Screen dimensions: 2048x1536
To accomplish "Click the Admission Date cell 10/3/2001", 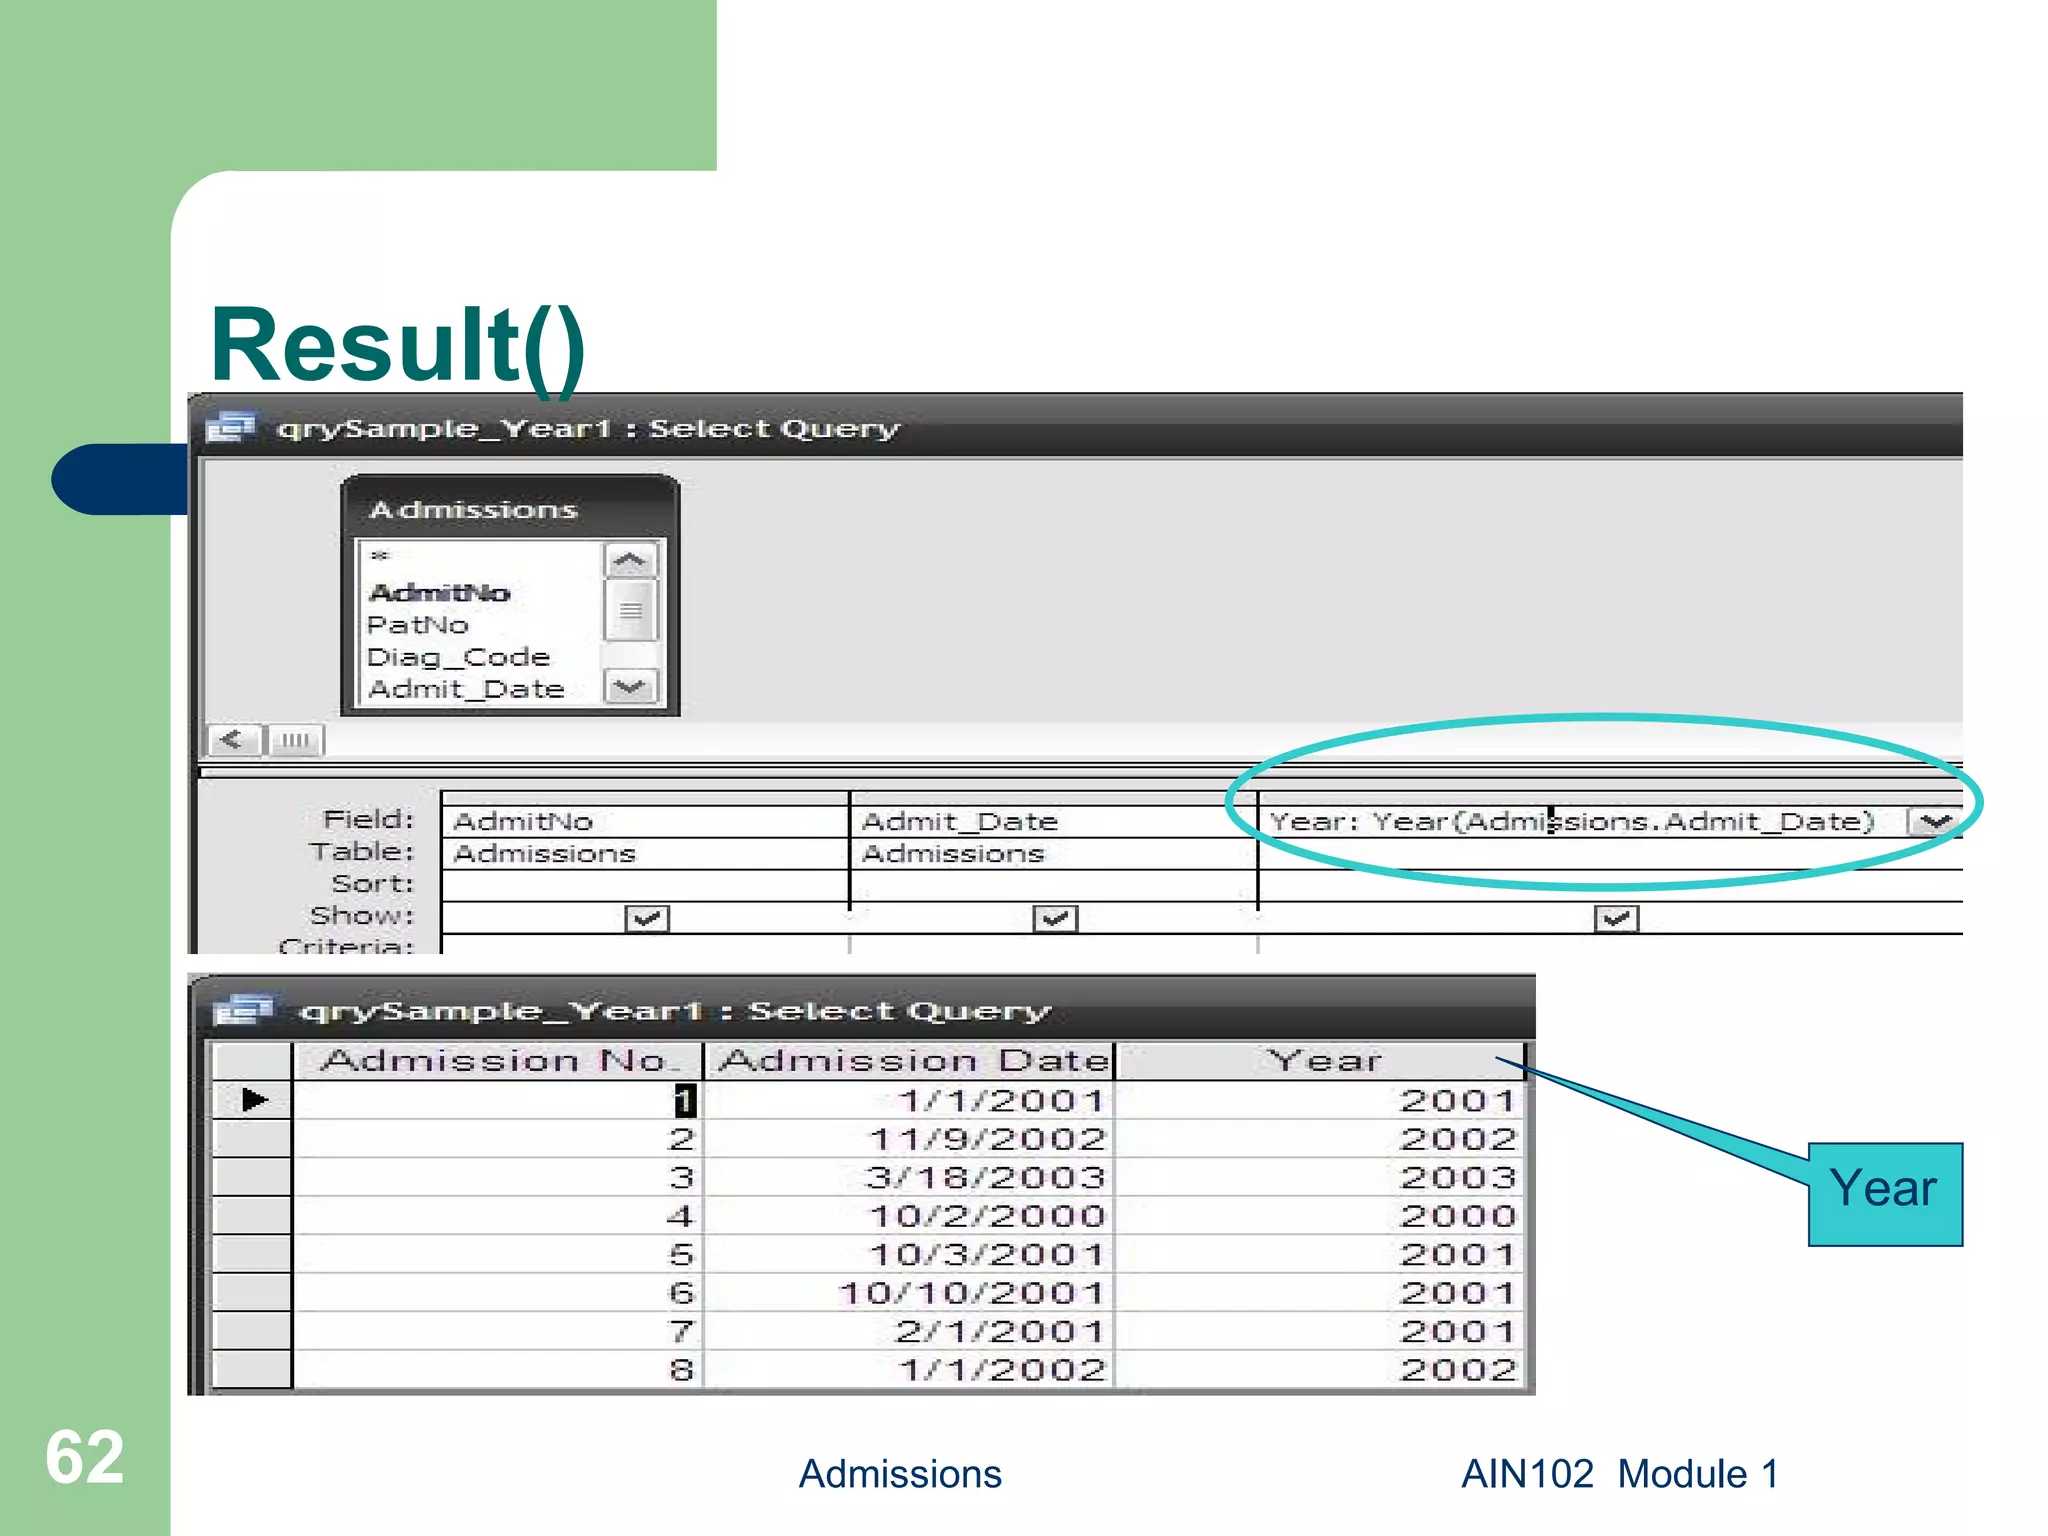I will pos(909,1254).
